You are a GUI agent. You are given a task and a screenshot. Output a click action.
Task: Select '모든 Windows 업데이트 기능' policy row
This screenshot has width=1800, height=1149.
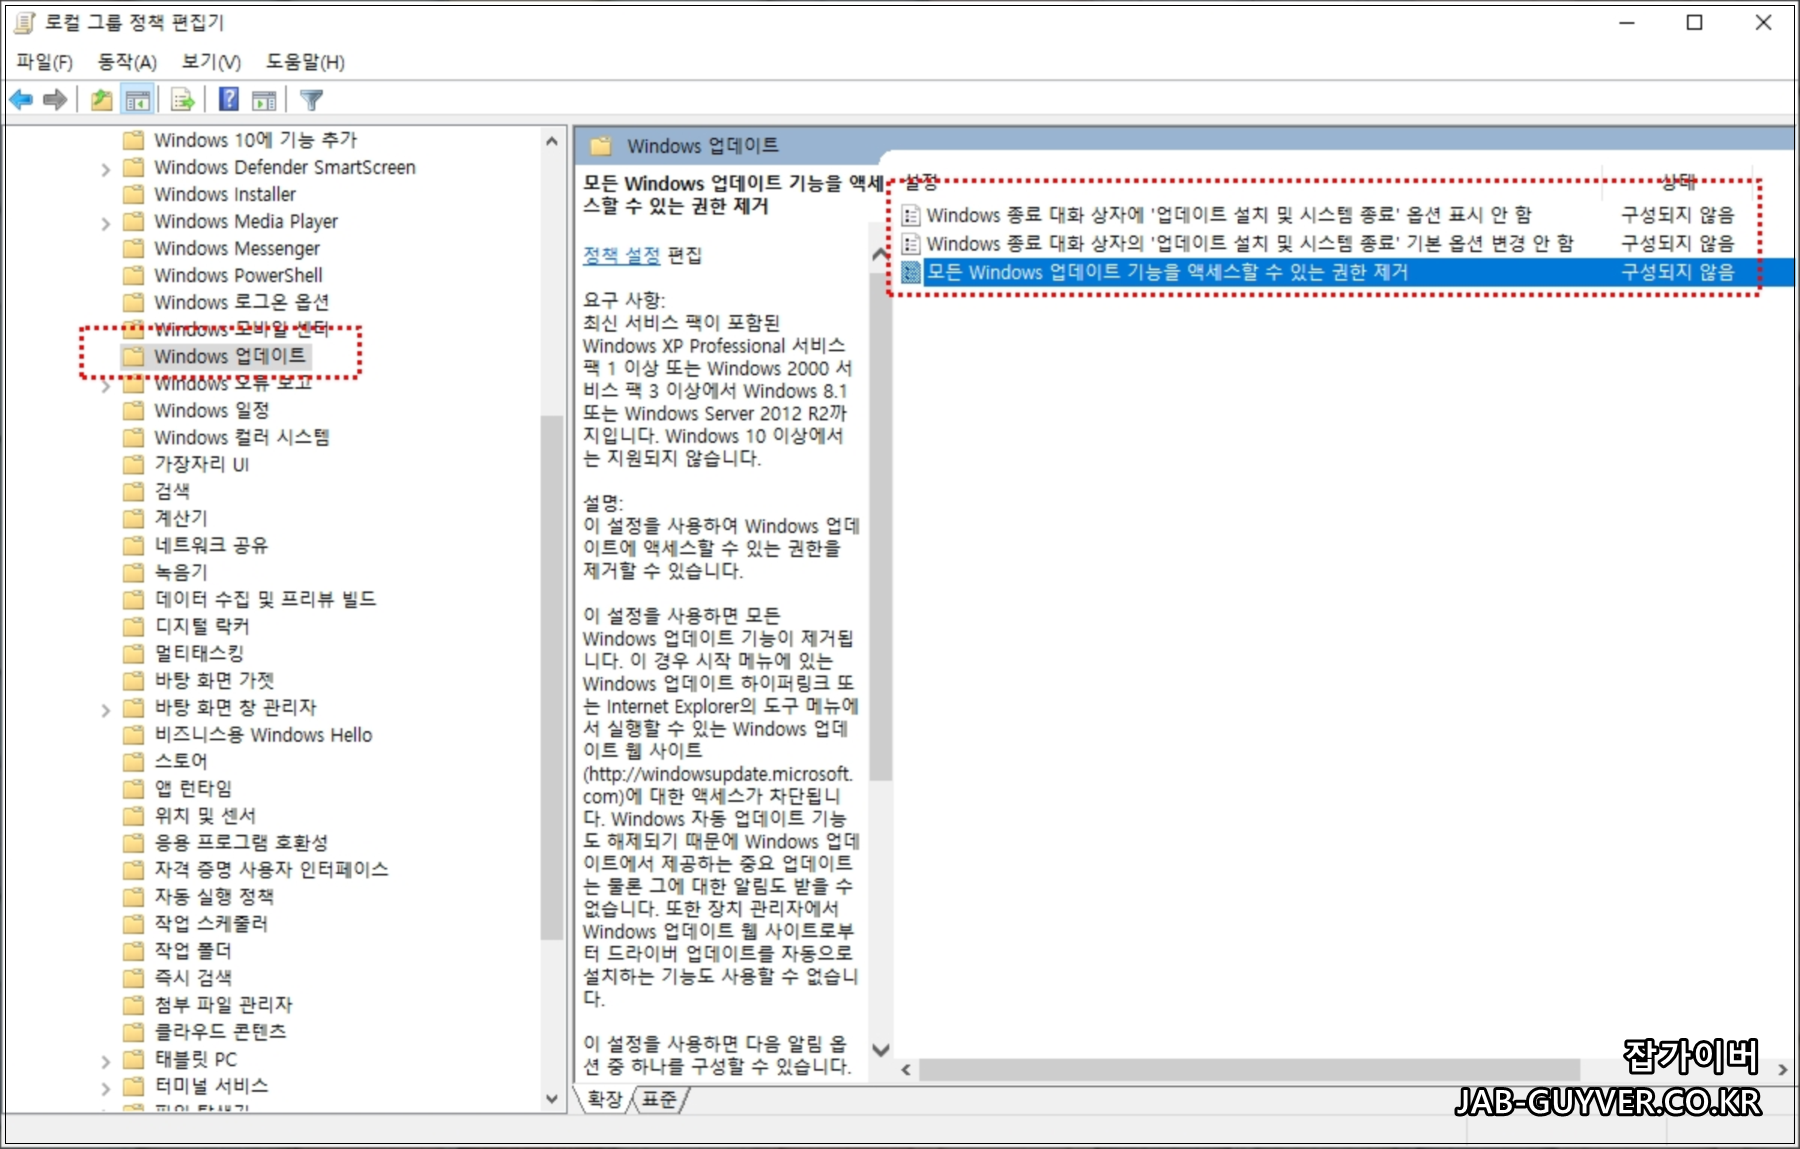tap(1345, 272)
